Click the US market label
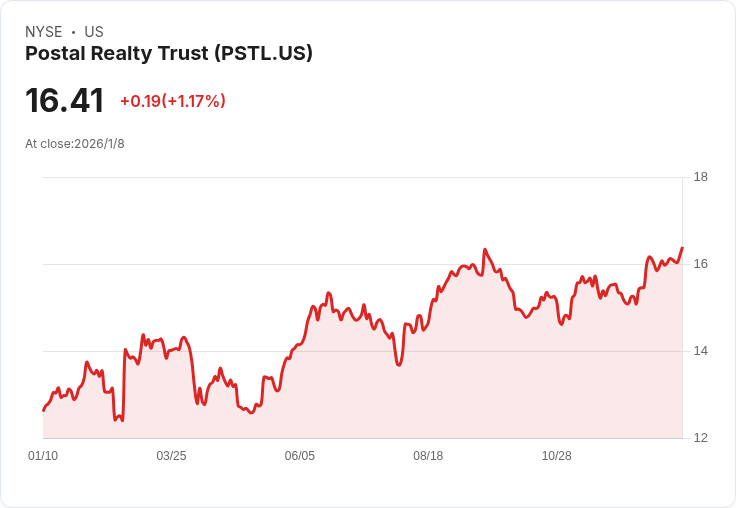736x508 pixels. 94,32
